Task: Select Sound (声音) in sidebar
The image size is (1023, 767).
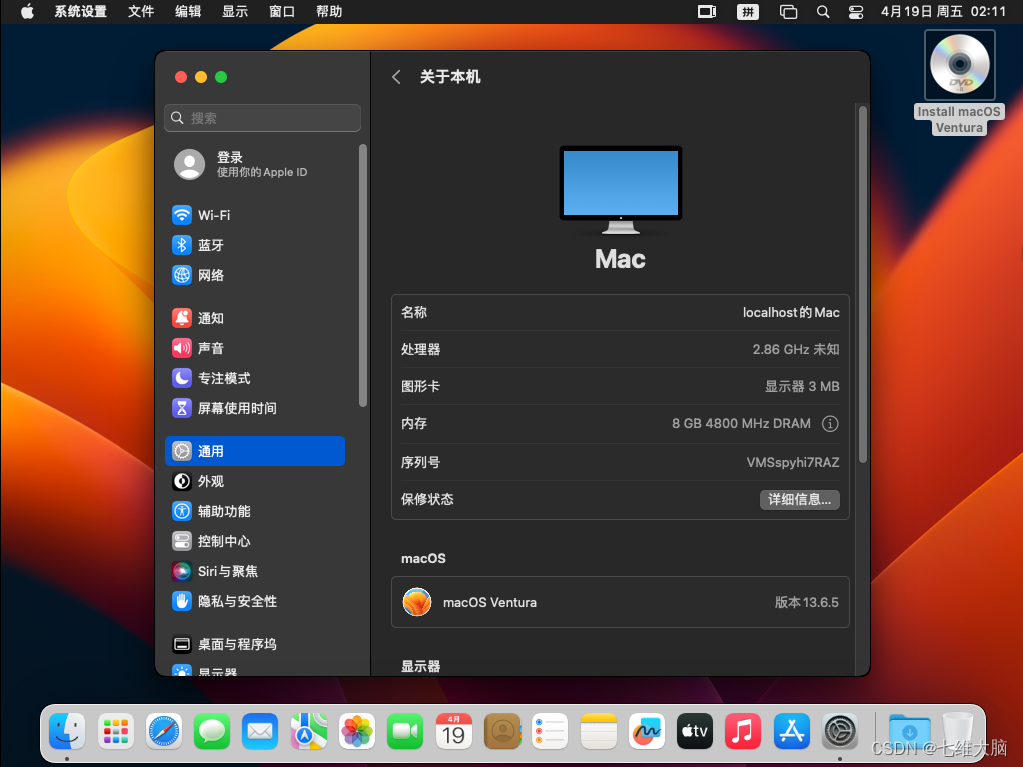Action: 210,348
